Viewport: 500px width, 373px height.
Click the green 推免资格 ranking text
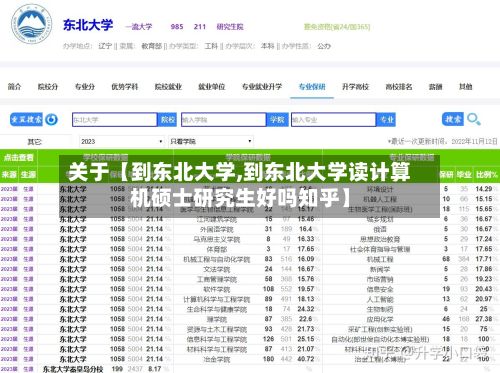click(x=337, y=27)
